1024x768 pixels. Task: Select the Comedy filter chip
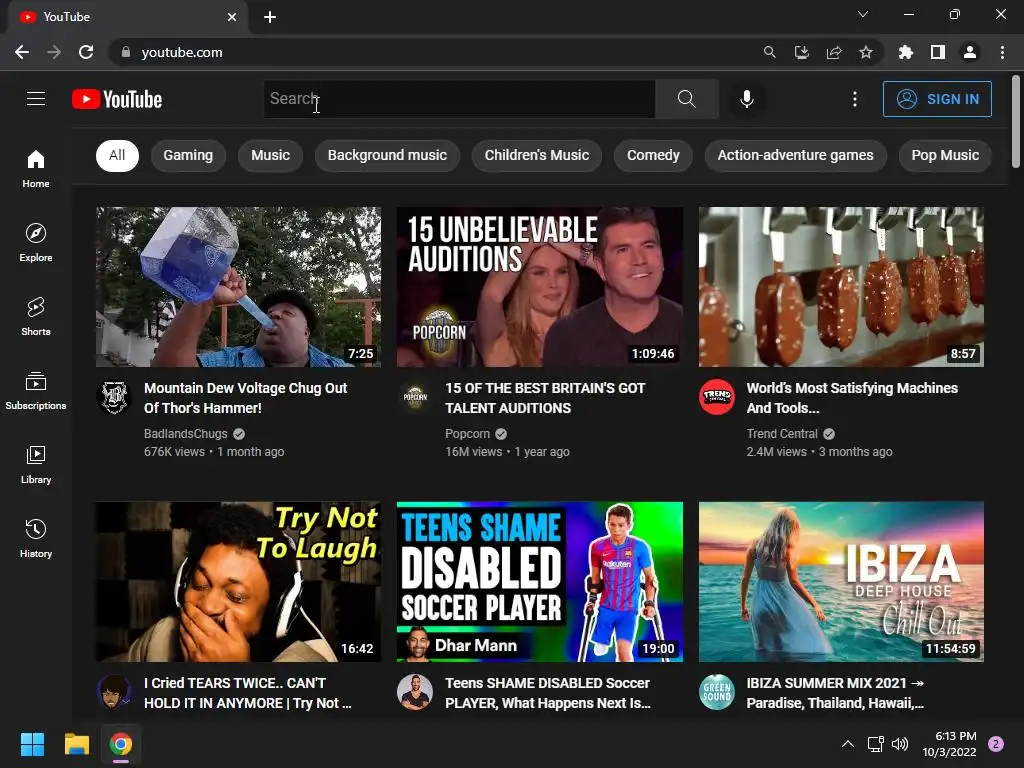653,155
